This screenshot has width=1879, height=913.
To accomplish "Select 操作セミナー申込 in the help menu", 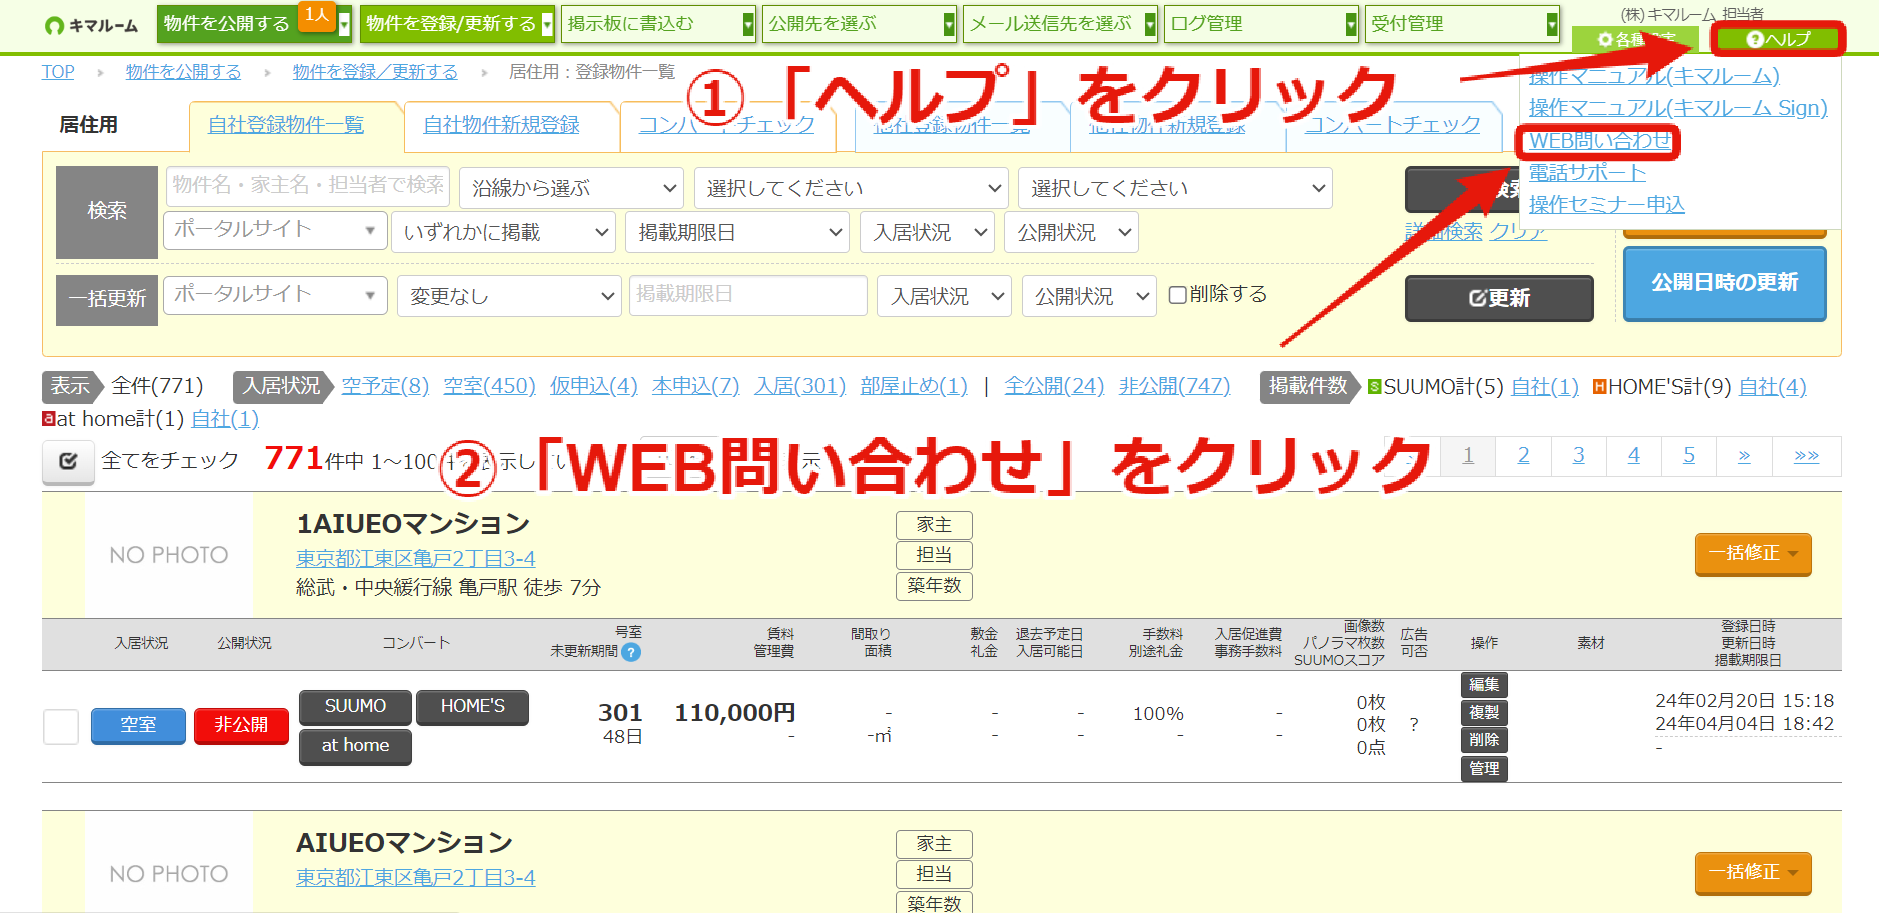I will click(x=1606, y=205).
